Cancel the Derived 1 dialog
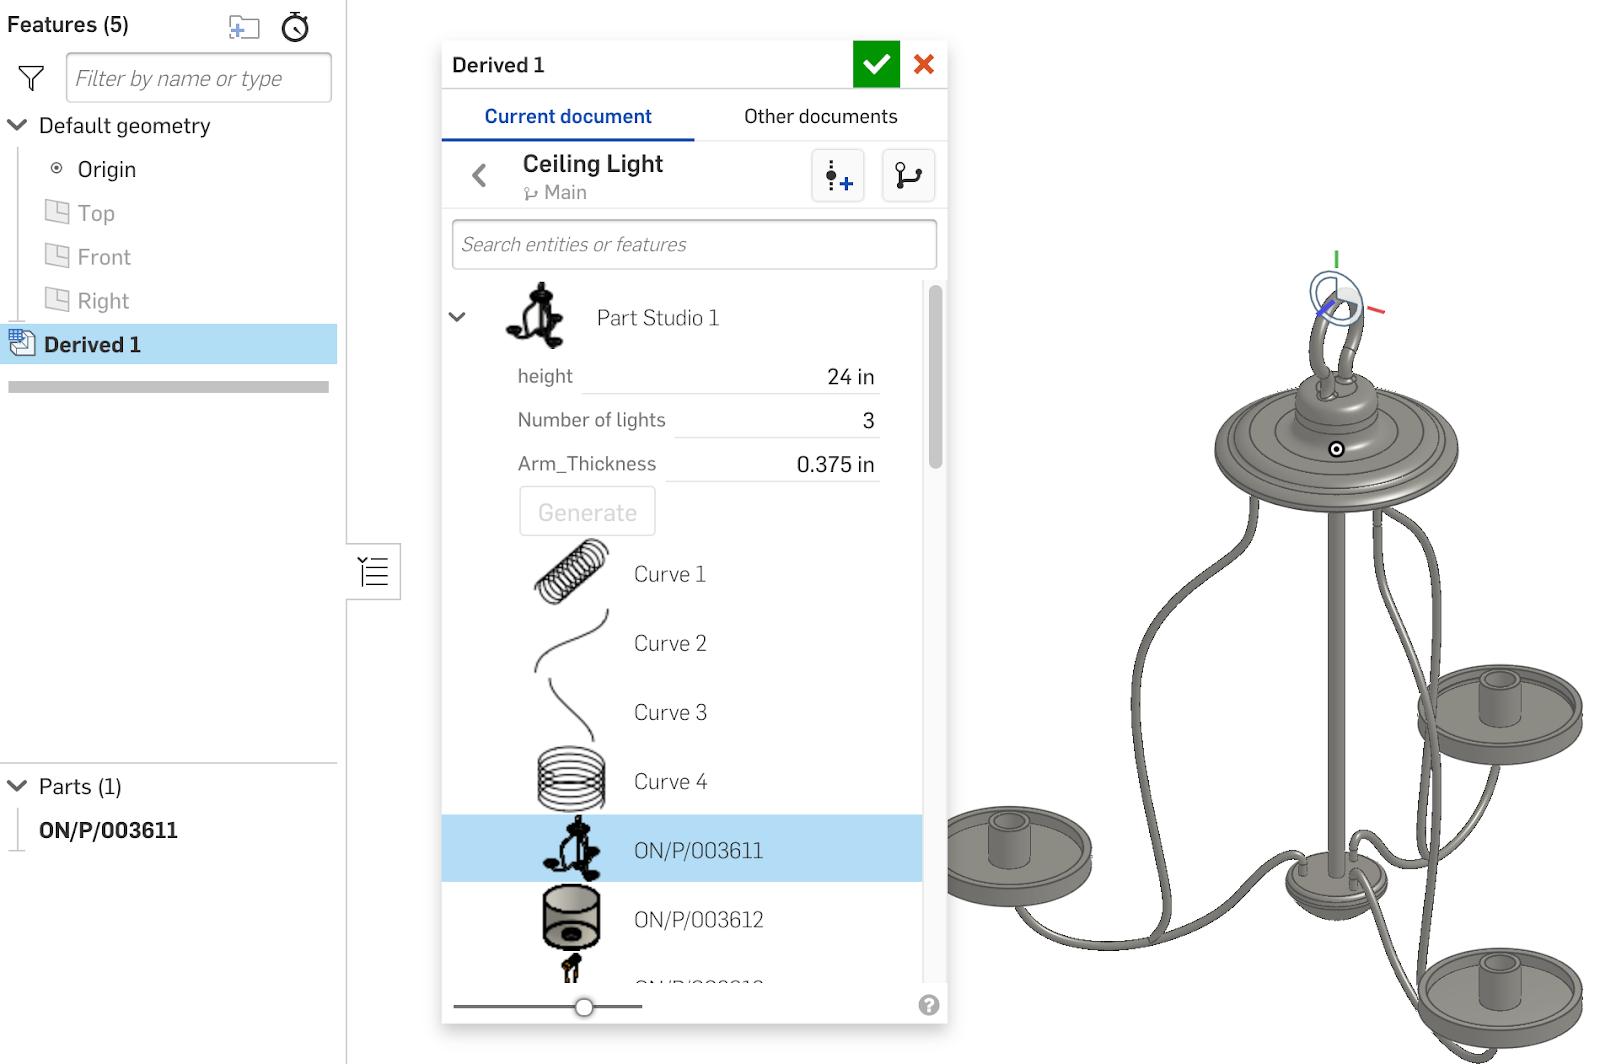The image size is (1600, 1064). pyautogui.click(x=924, y=65)
